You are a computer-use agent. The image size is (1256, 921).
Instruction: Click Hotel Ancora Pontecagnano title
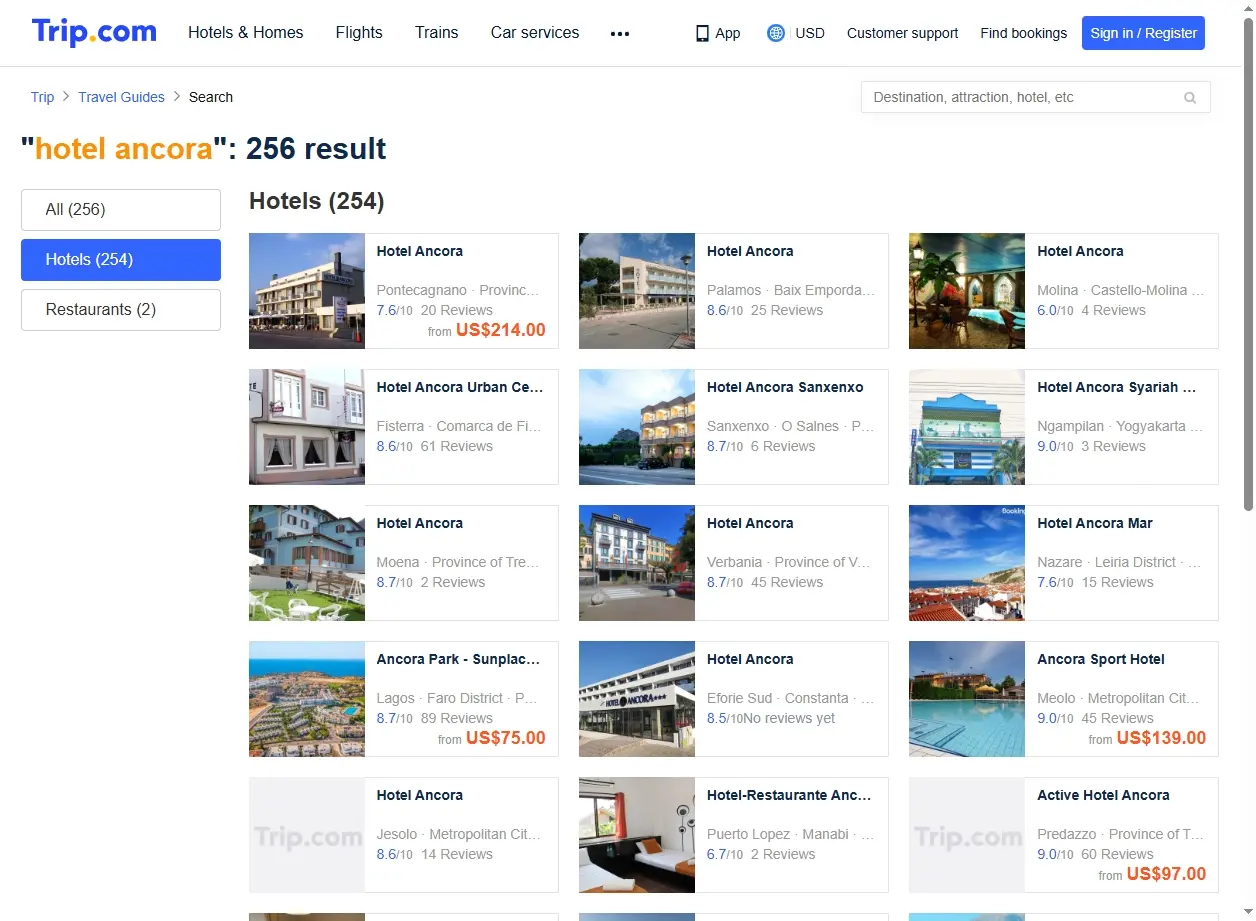419,251
